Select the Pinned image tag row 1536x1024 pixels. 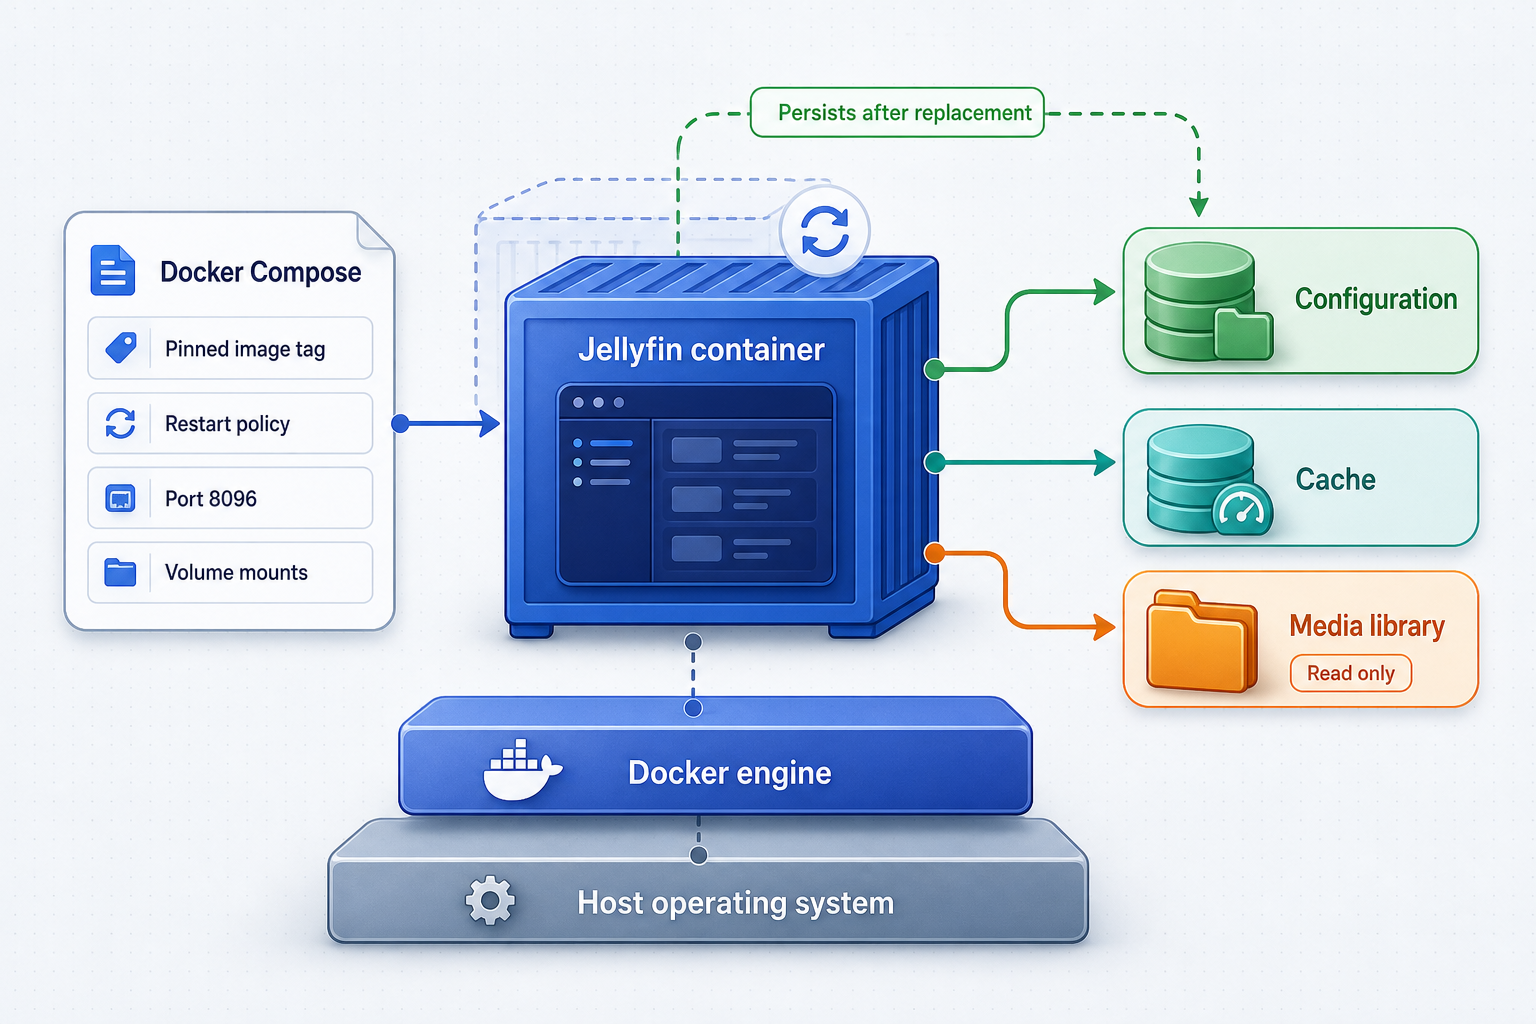230,348
